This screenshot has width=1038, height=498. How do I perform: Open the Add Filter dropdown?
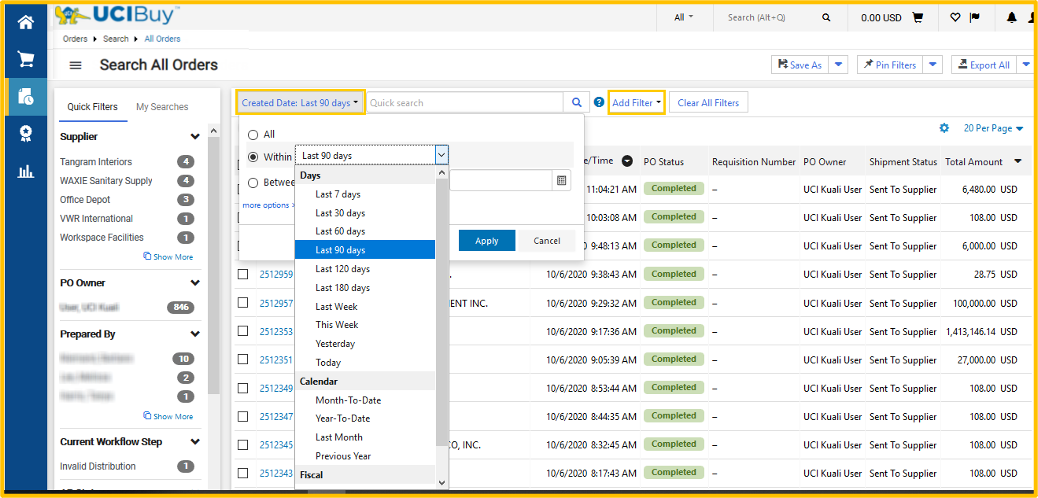[637, 103]
